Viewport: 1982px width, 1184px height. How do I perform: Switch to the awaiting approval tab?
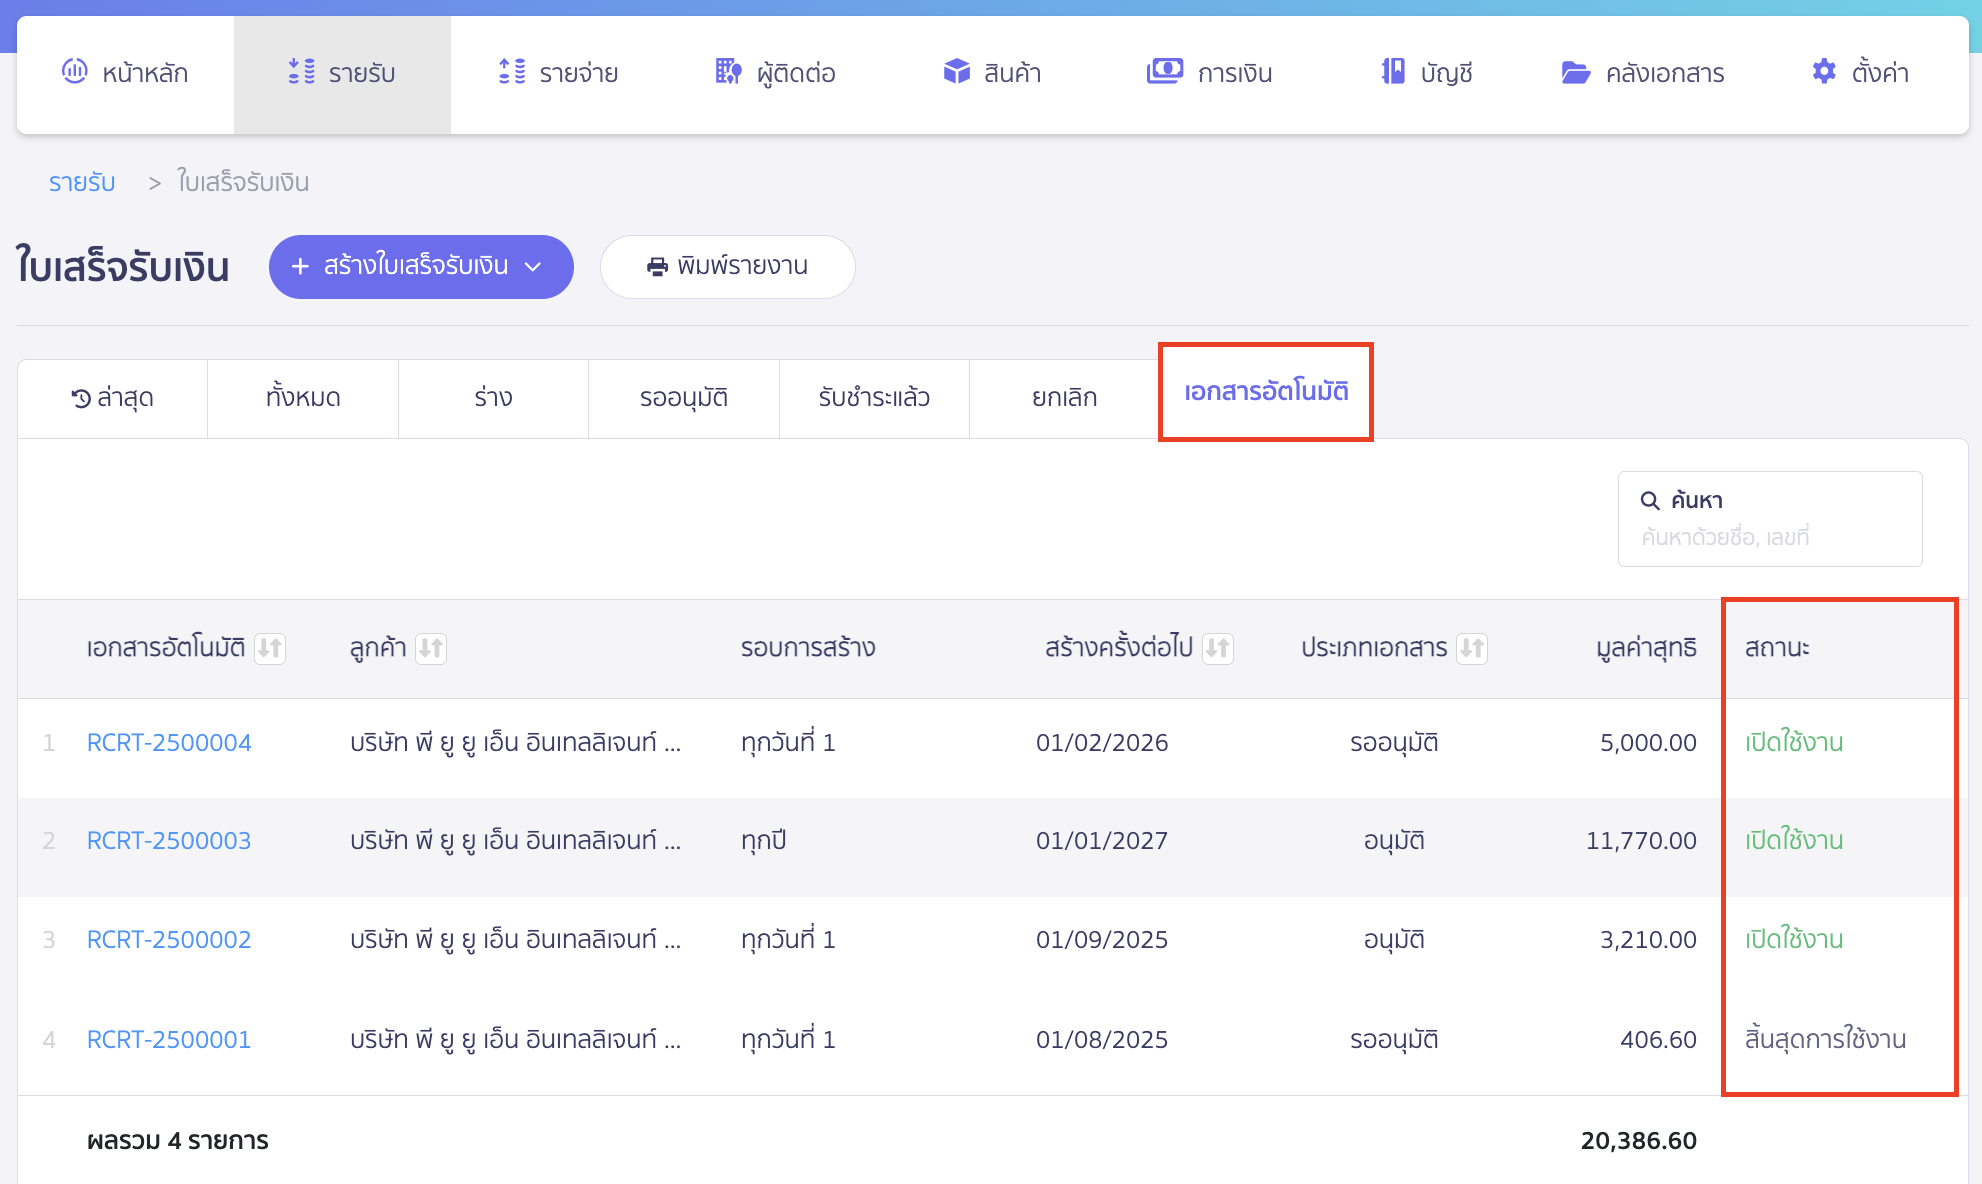(x=683, y=398)
